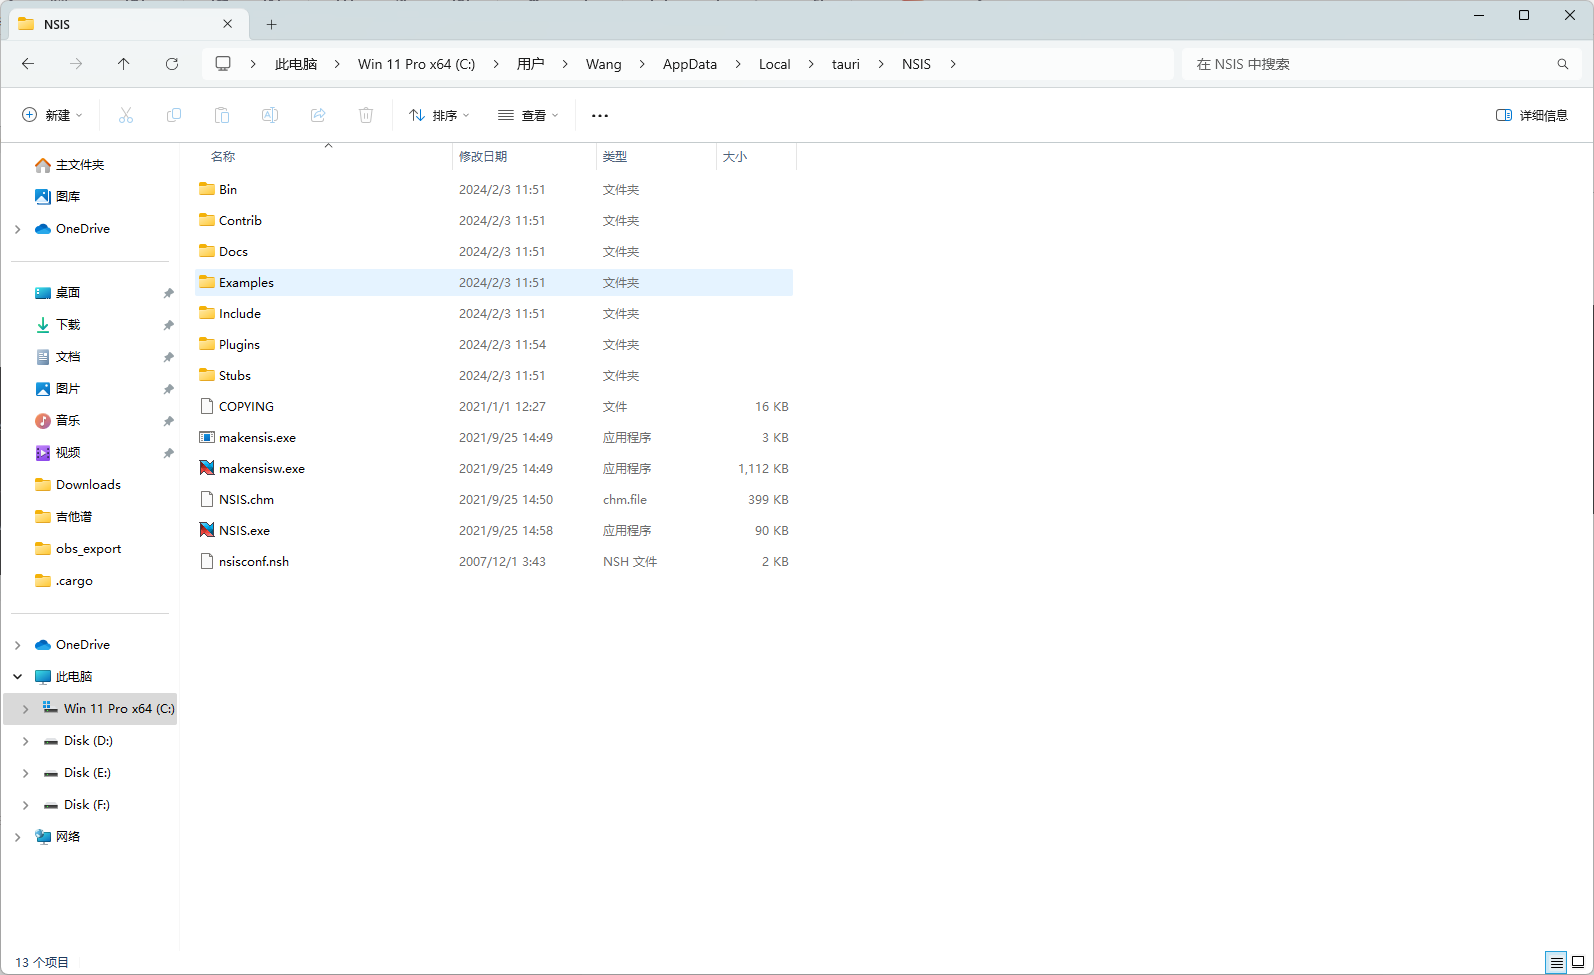Open the more options ellipsis menu
The width and height of the screenshot is (1594, 975).
point(600,116)
